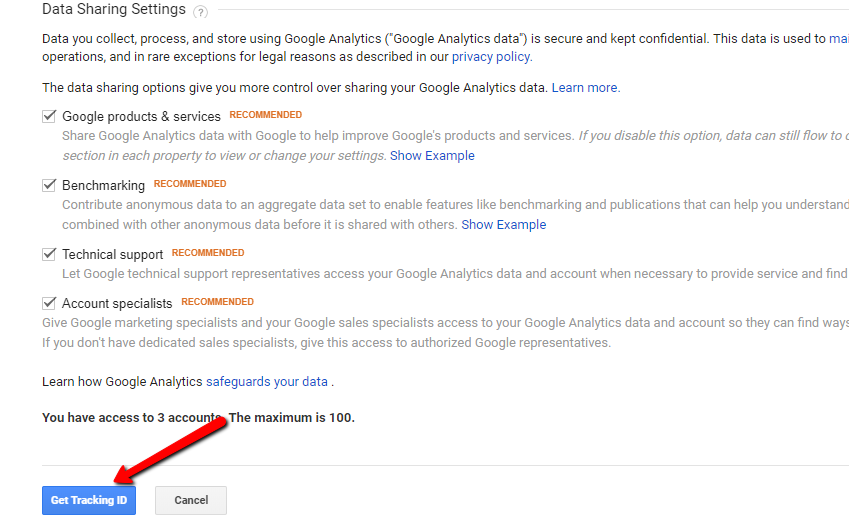Disable the Technical support checkbox
Viewport: 849px width, 527px height.
49,254
